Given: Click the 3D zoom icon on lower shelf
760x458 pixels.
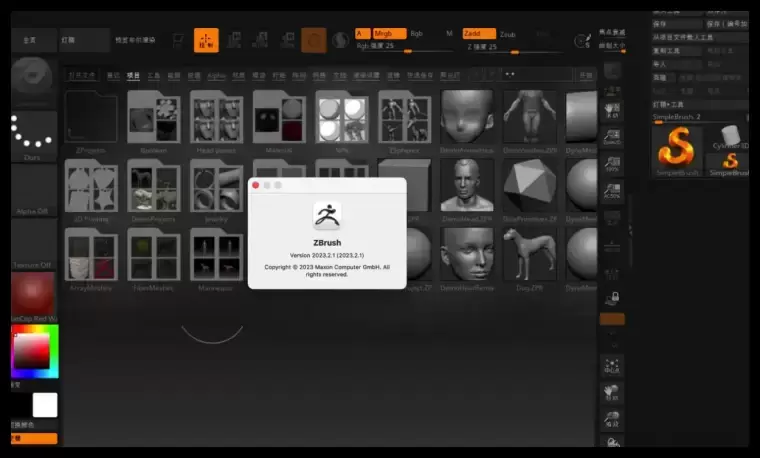Looking at the screenshot, I should [612, 419].
